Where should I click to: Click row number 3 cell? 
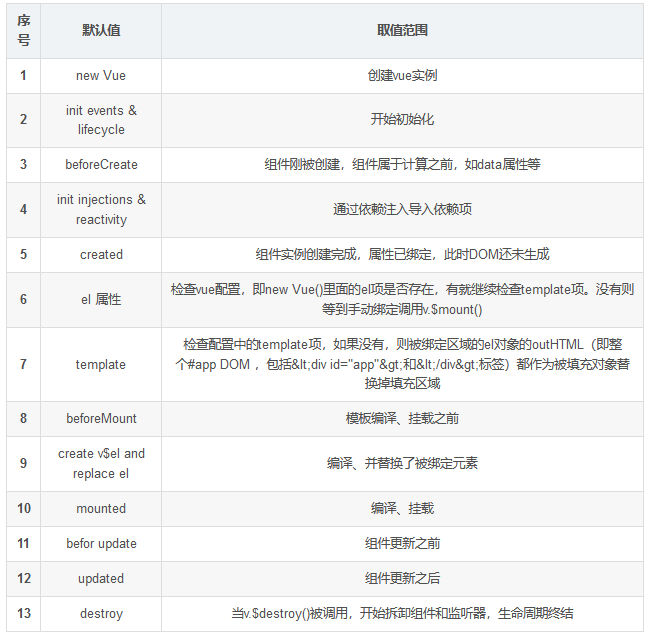[x=24, y=165]
